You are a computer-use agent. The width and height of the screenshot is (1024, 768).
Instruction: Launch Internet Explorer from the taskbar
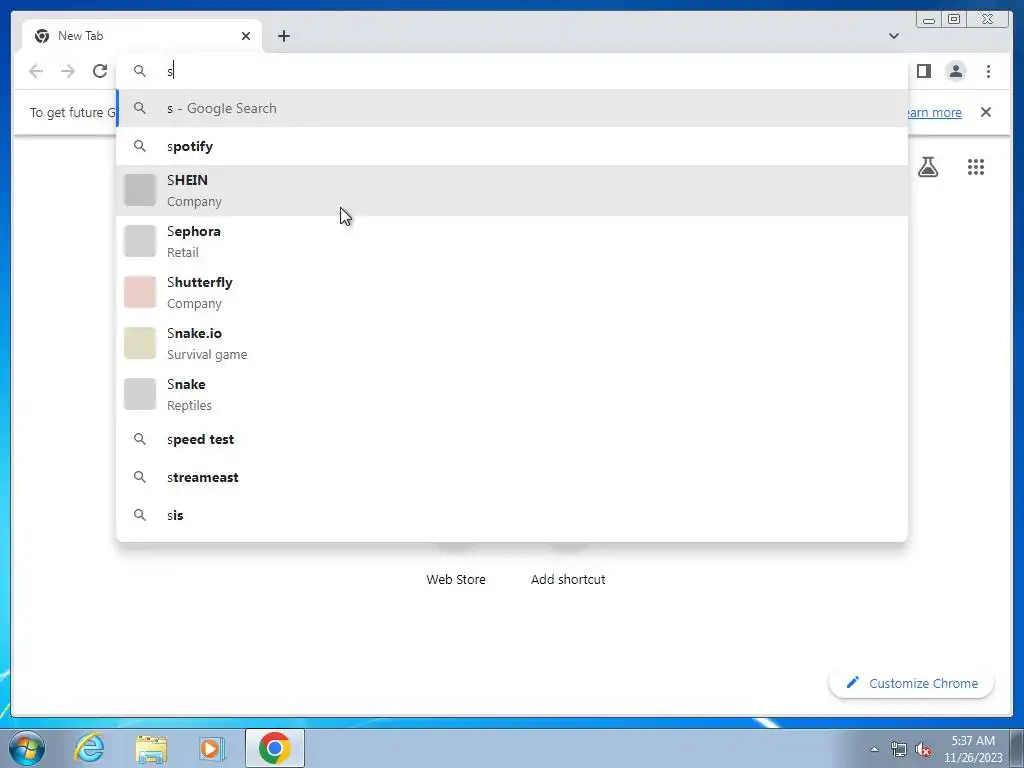click(89, 748)
